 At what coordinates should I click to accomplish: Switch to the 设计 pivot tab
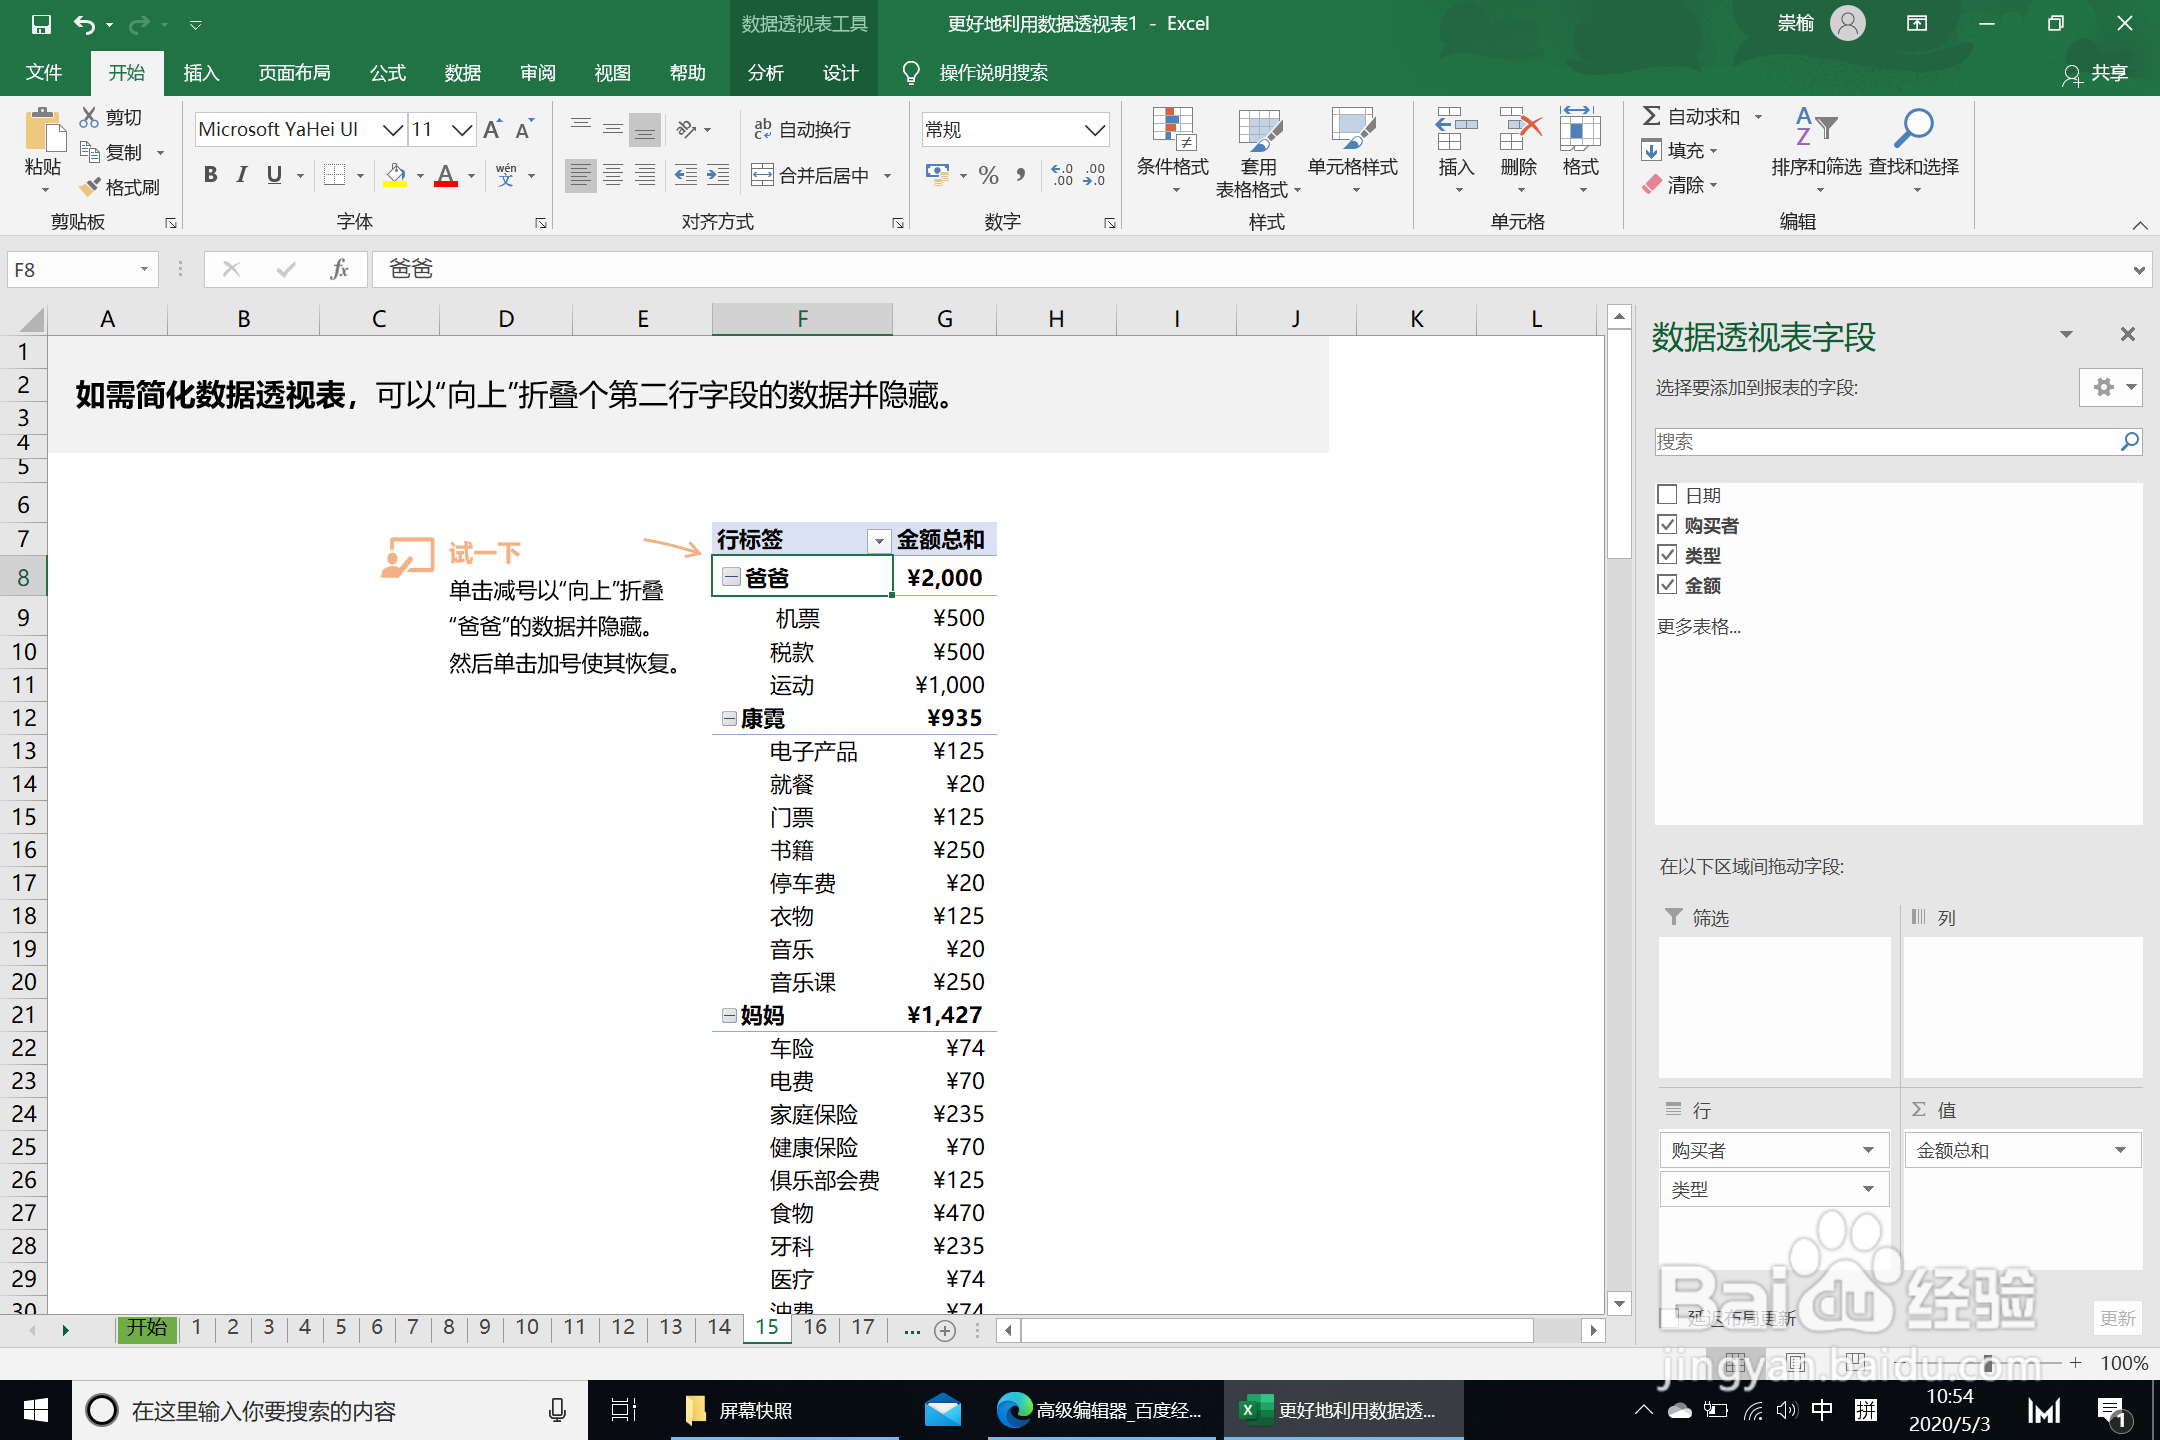point(841,73)
